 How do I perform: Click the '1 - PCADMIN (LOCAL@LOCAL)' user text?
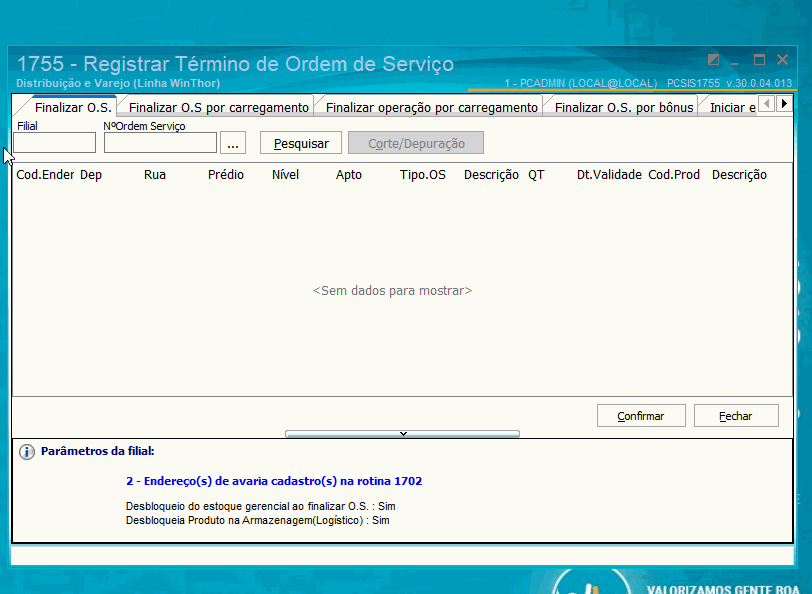click(581, 83)
